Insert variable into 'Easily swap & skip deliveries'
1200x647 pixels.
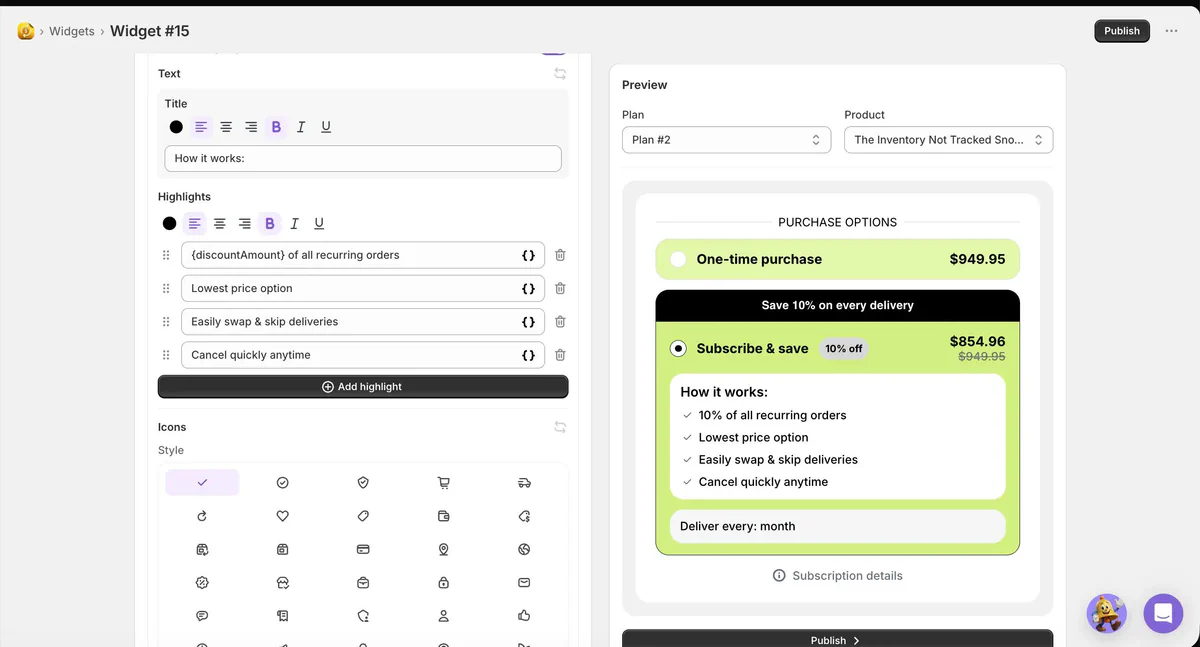(529, 322)
